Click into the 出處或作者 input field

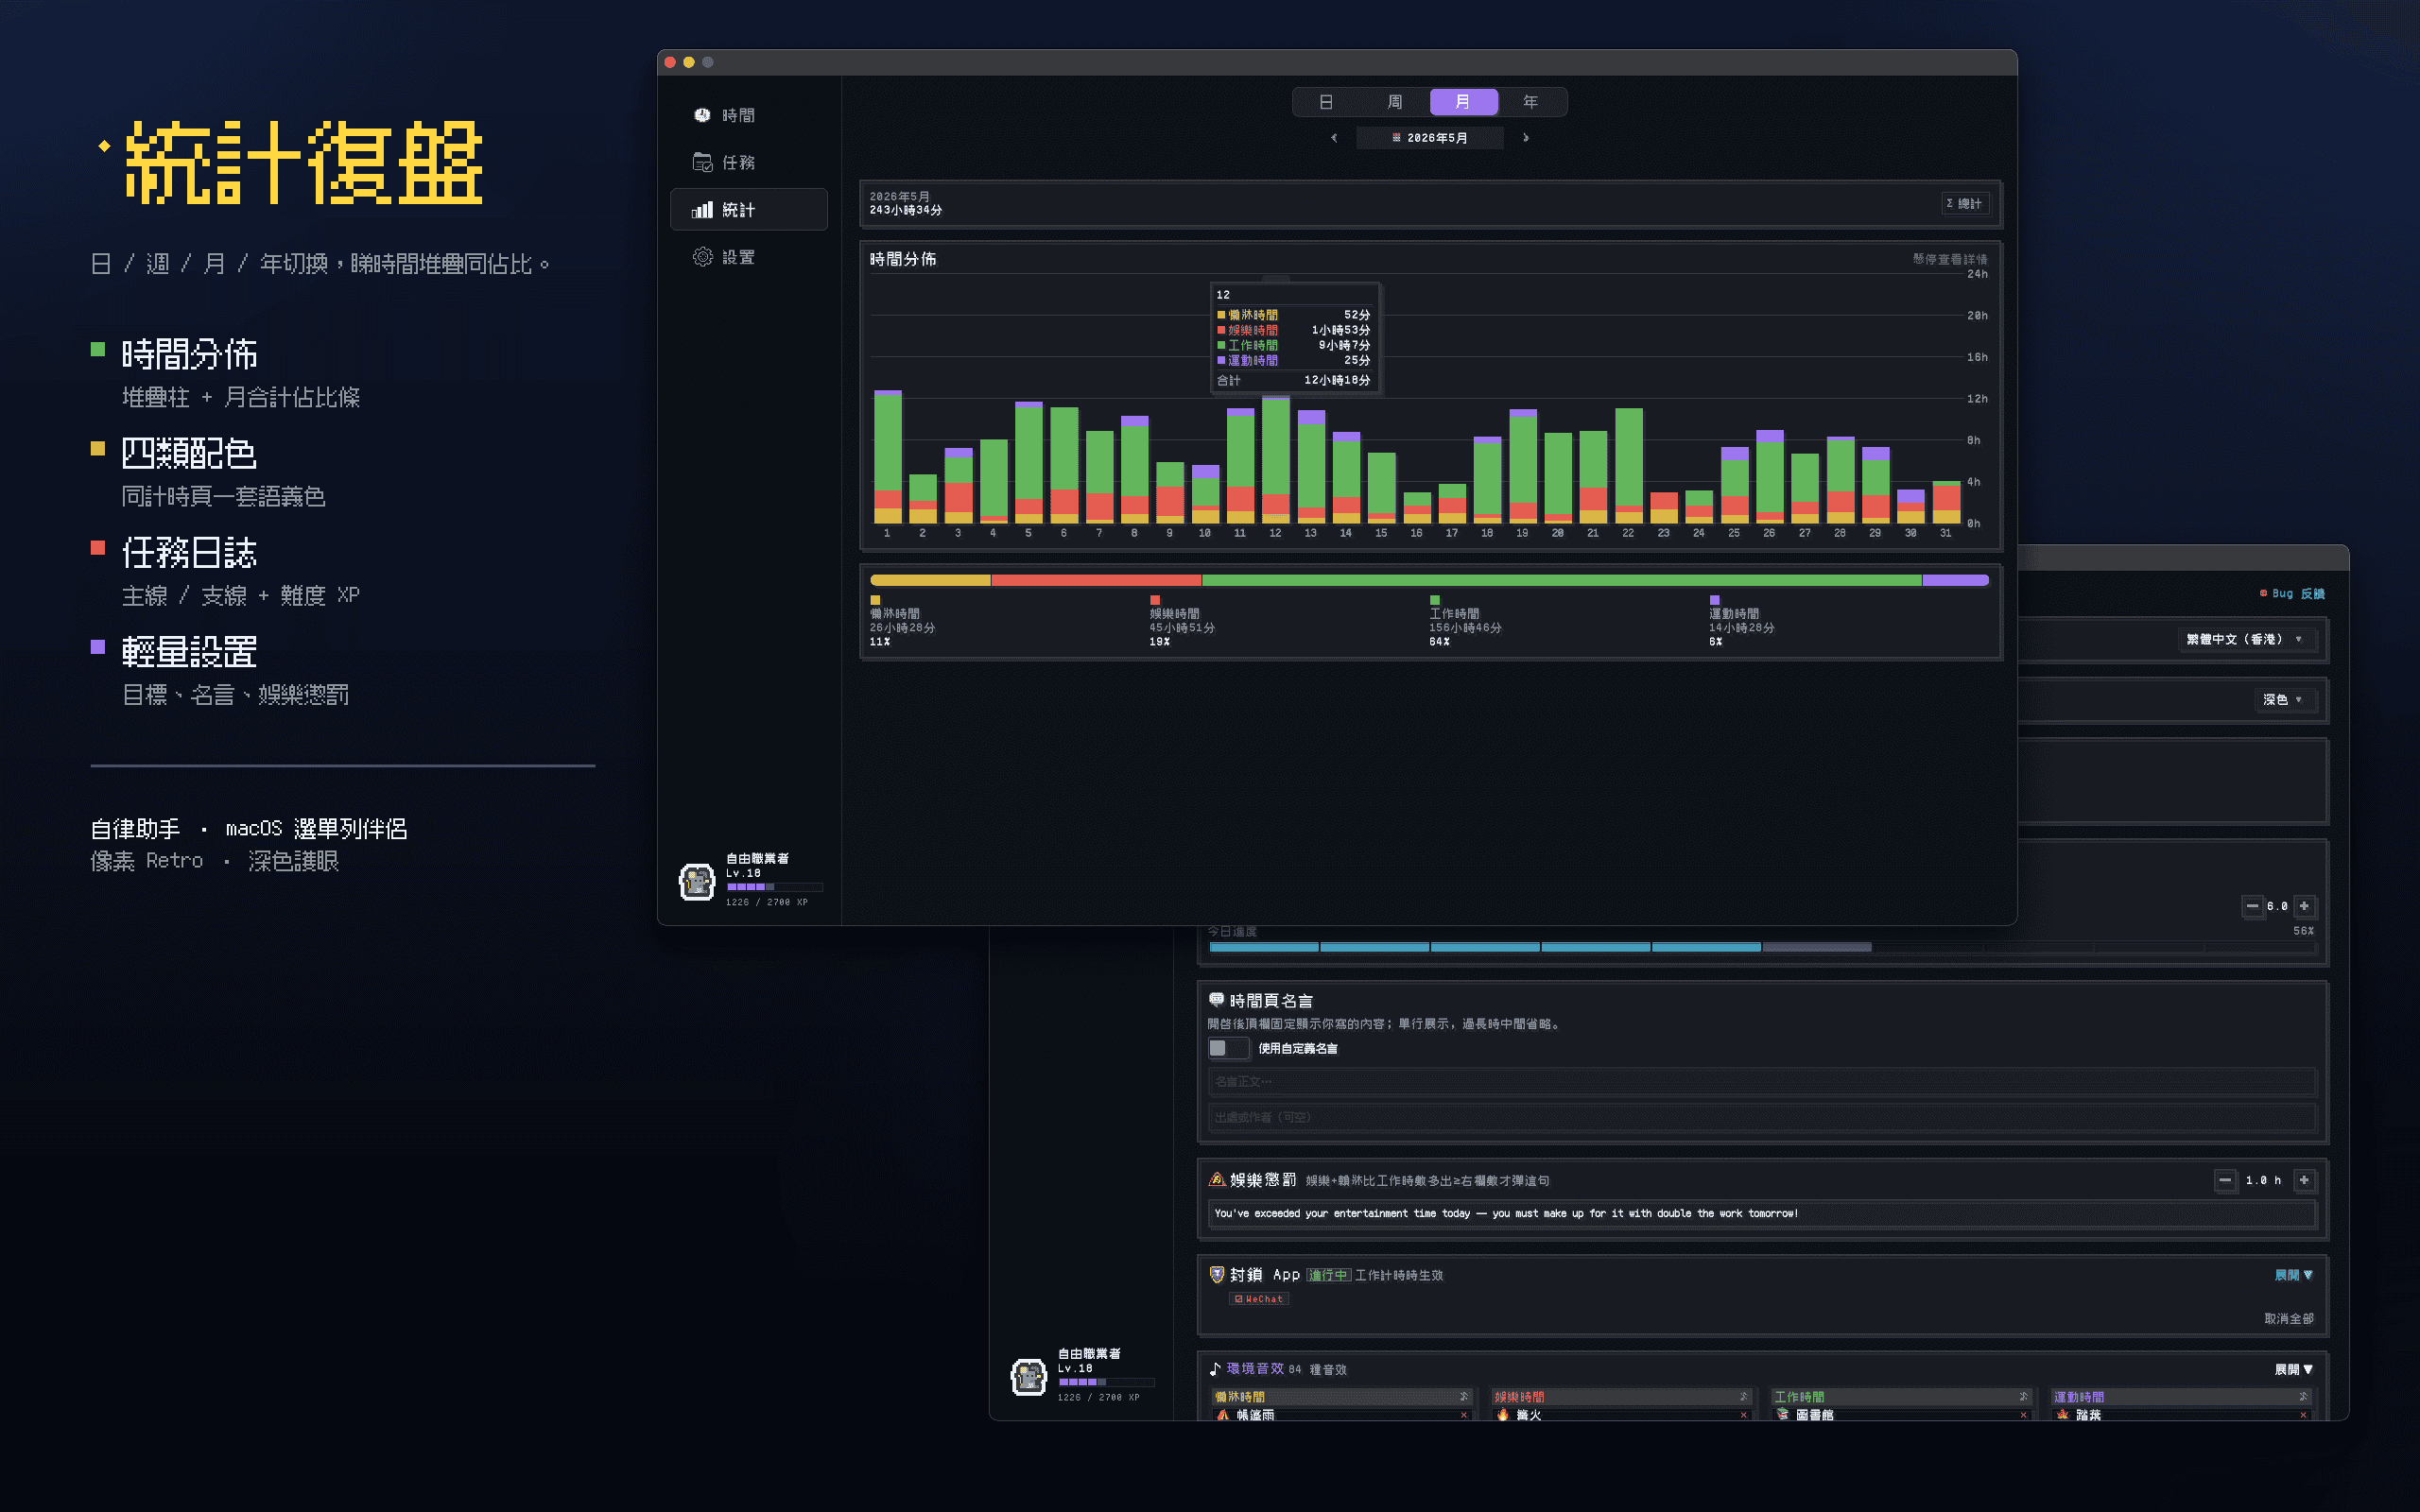pos(1761,1117)
